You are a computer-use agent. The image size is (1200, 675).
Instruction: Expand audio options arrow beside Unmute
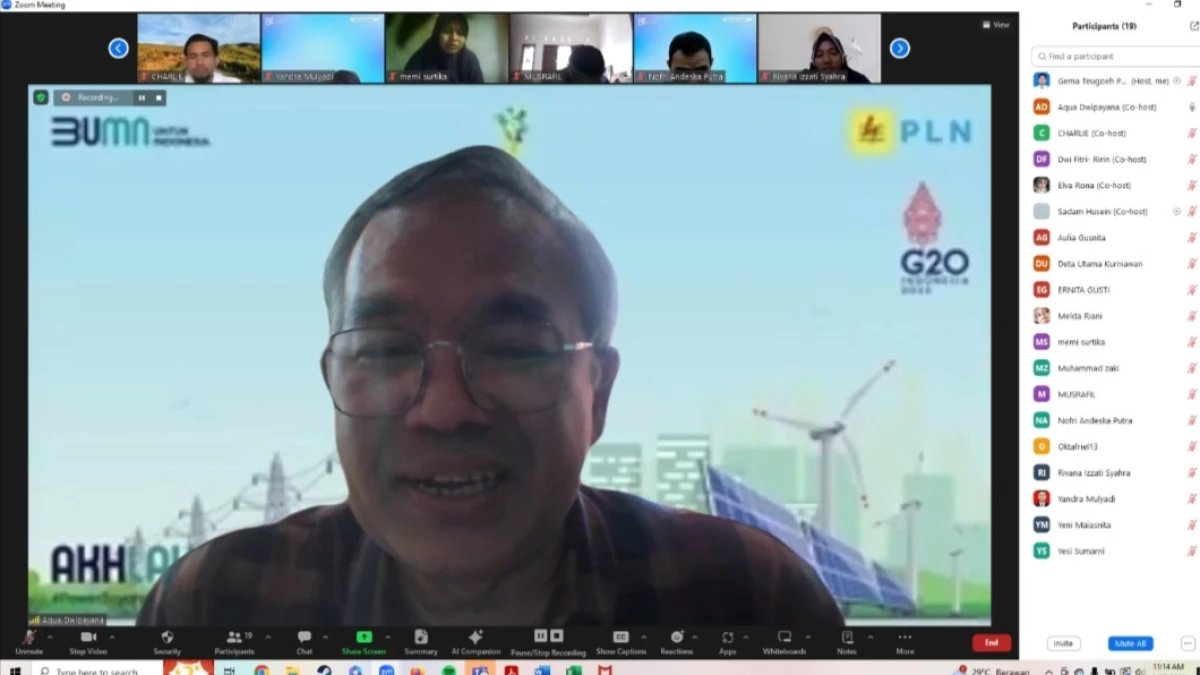(51, 637)
